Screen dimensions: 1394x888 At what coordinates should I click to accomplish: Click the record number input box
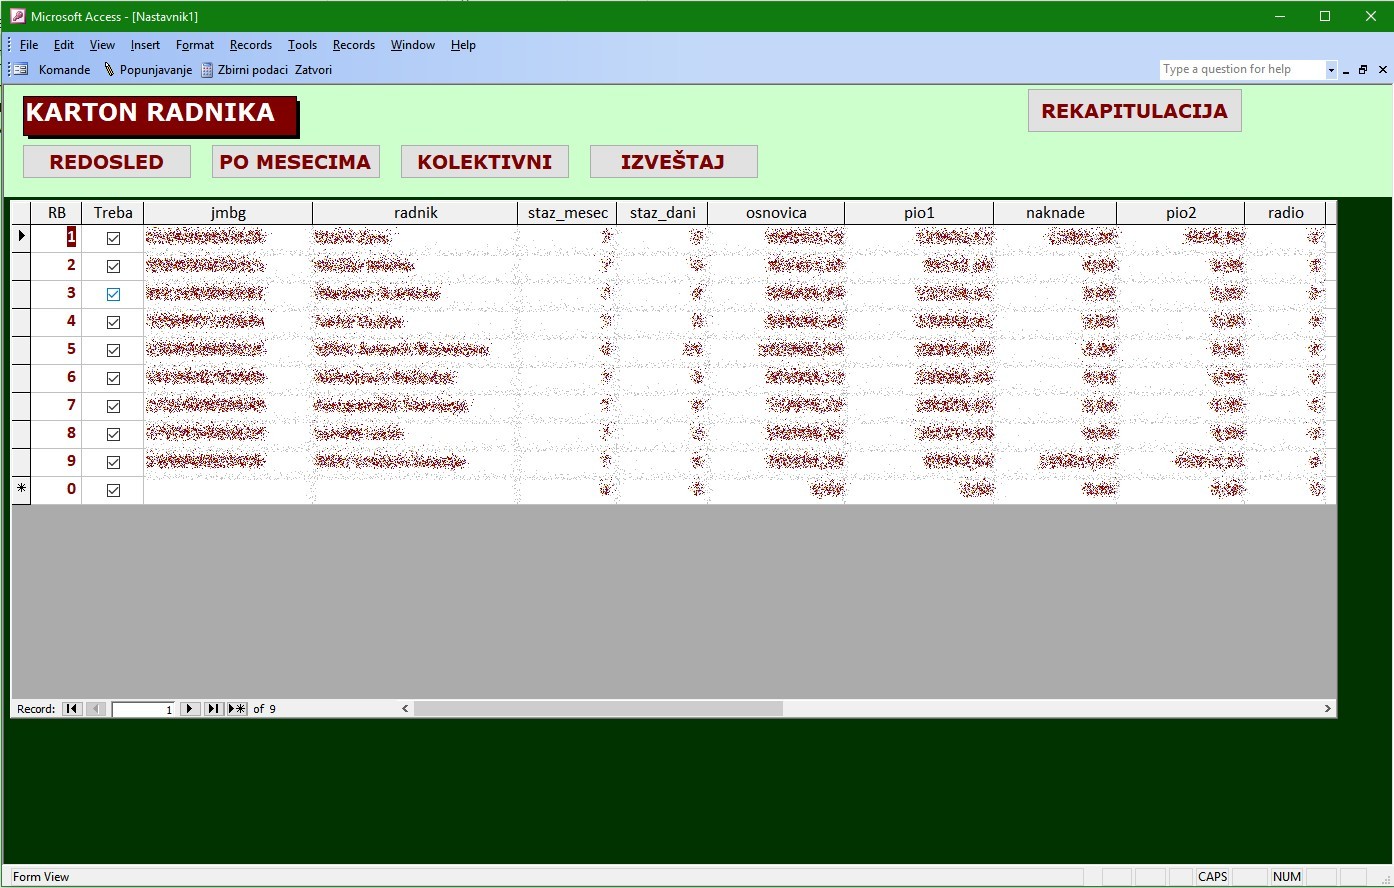(143, 709)
